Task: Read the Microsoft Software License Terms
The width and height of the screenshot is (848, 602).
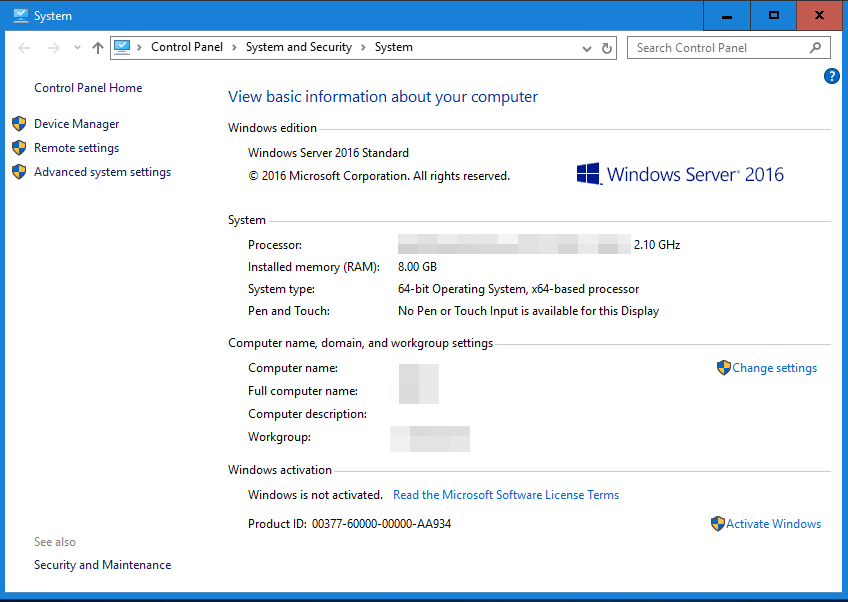Action: coord(506,495)
